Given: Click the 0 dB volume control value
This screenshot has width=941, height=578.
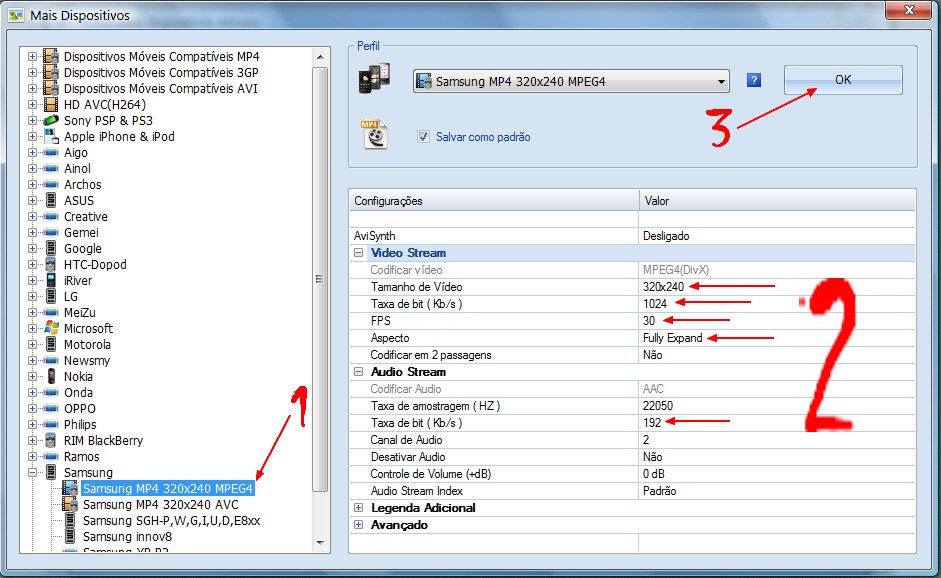Looking at the screenshot, I should (x=654, y=474).
